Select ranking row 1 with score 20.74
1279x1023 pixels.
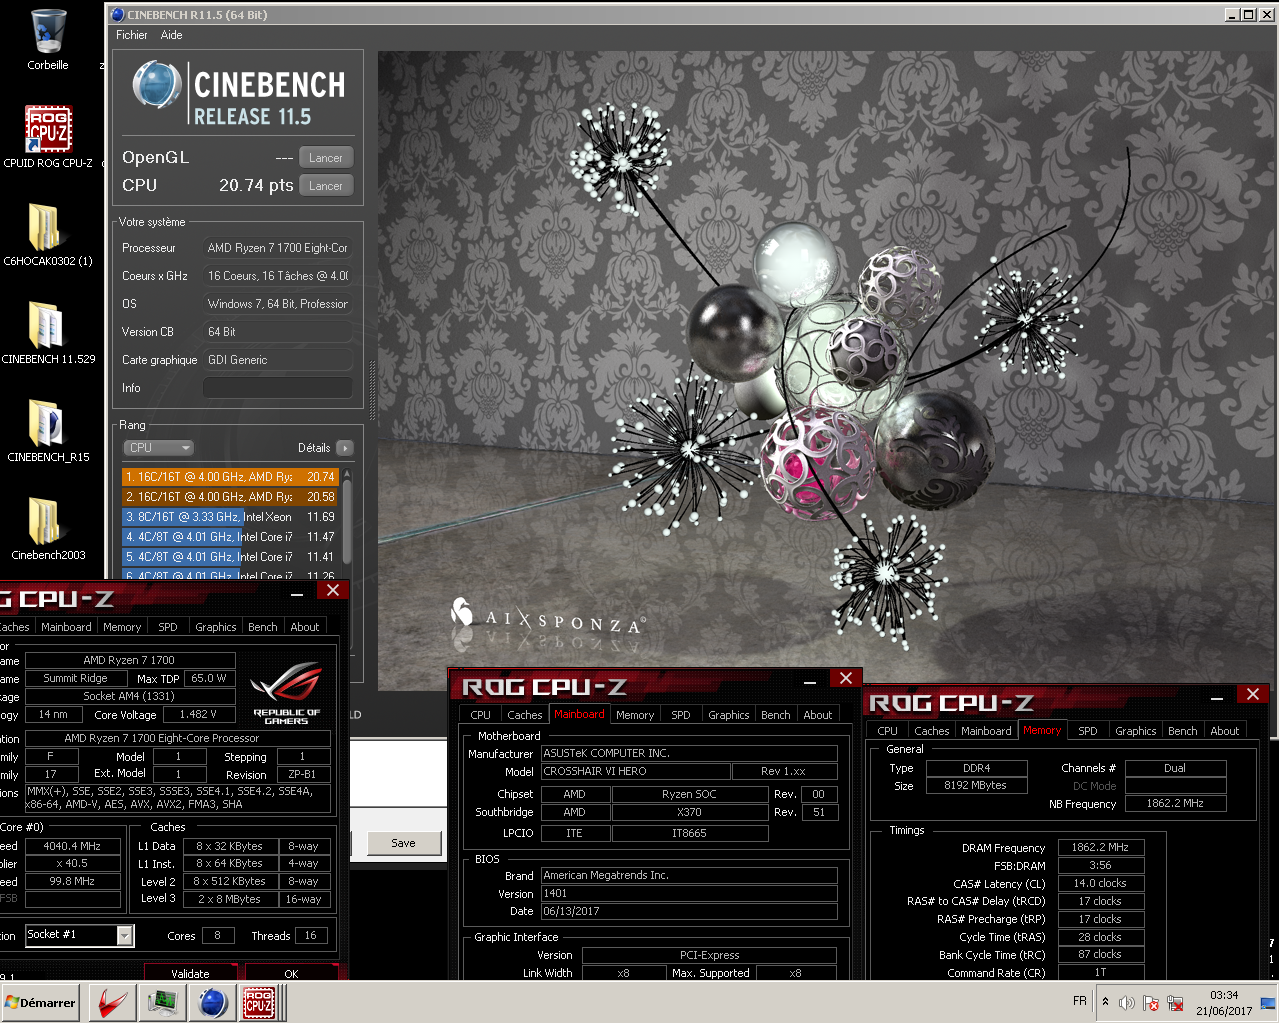[x=230, y=477]
